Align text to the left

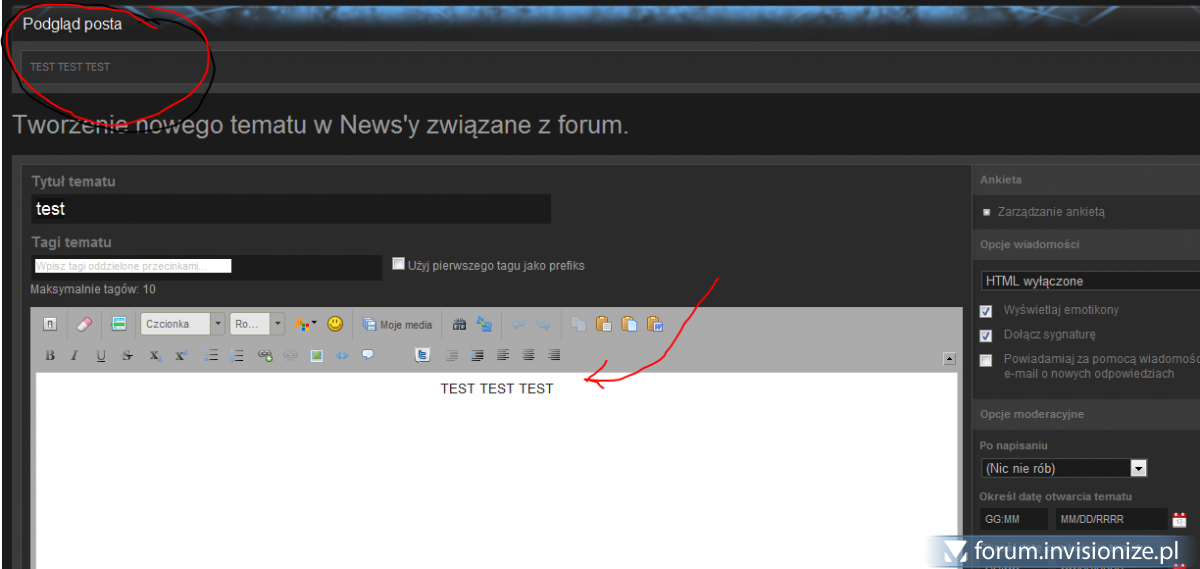coord(503,355)
